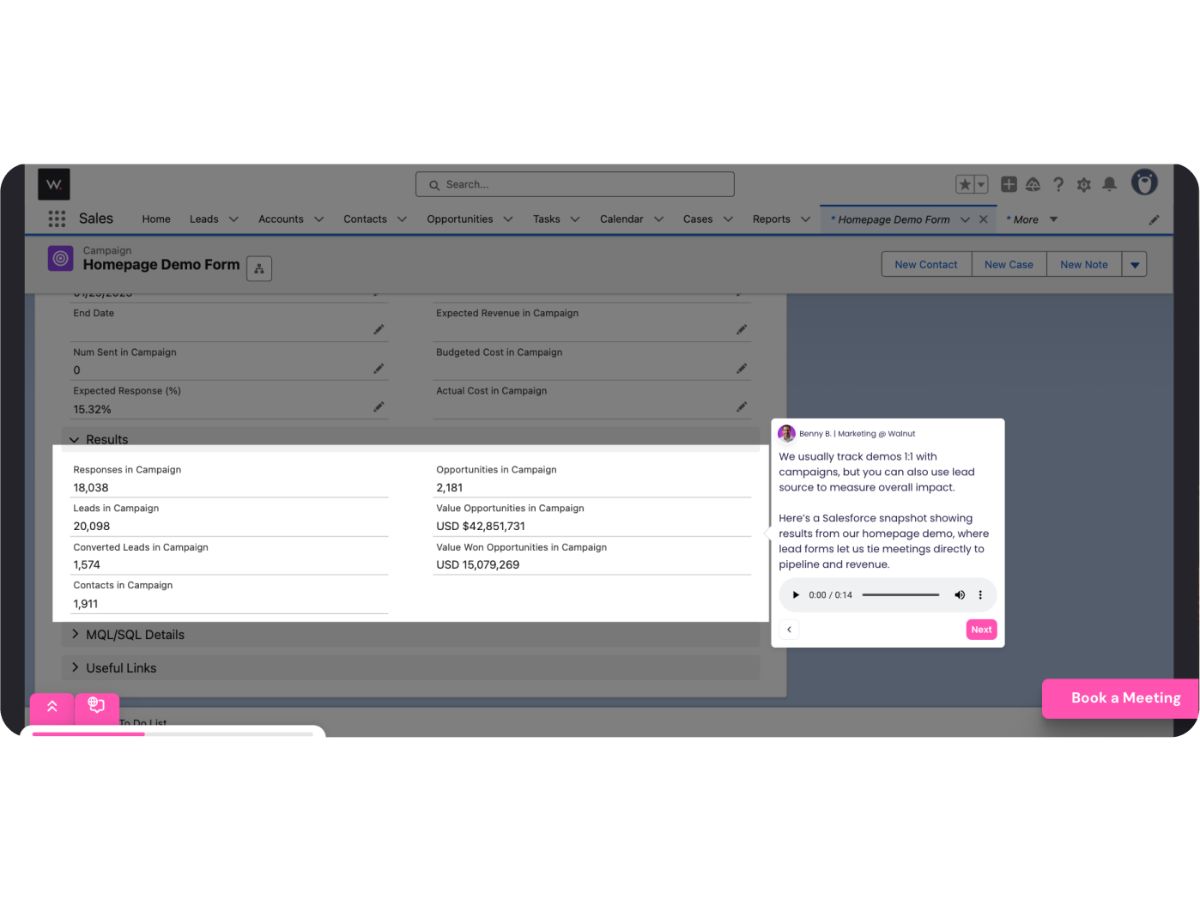The width and height of the screenshot is (1200, 900).
Task: Open the Opportunities tab
Action: click(x=460, y=219)
